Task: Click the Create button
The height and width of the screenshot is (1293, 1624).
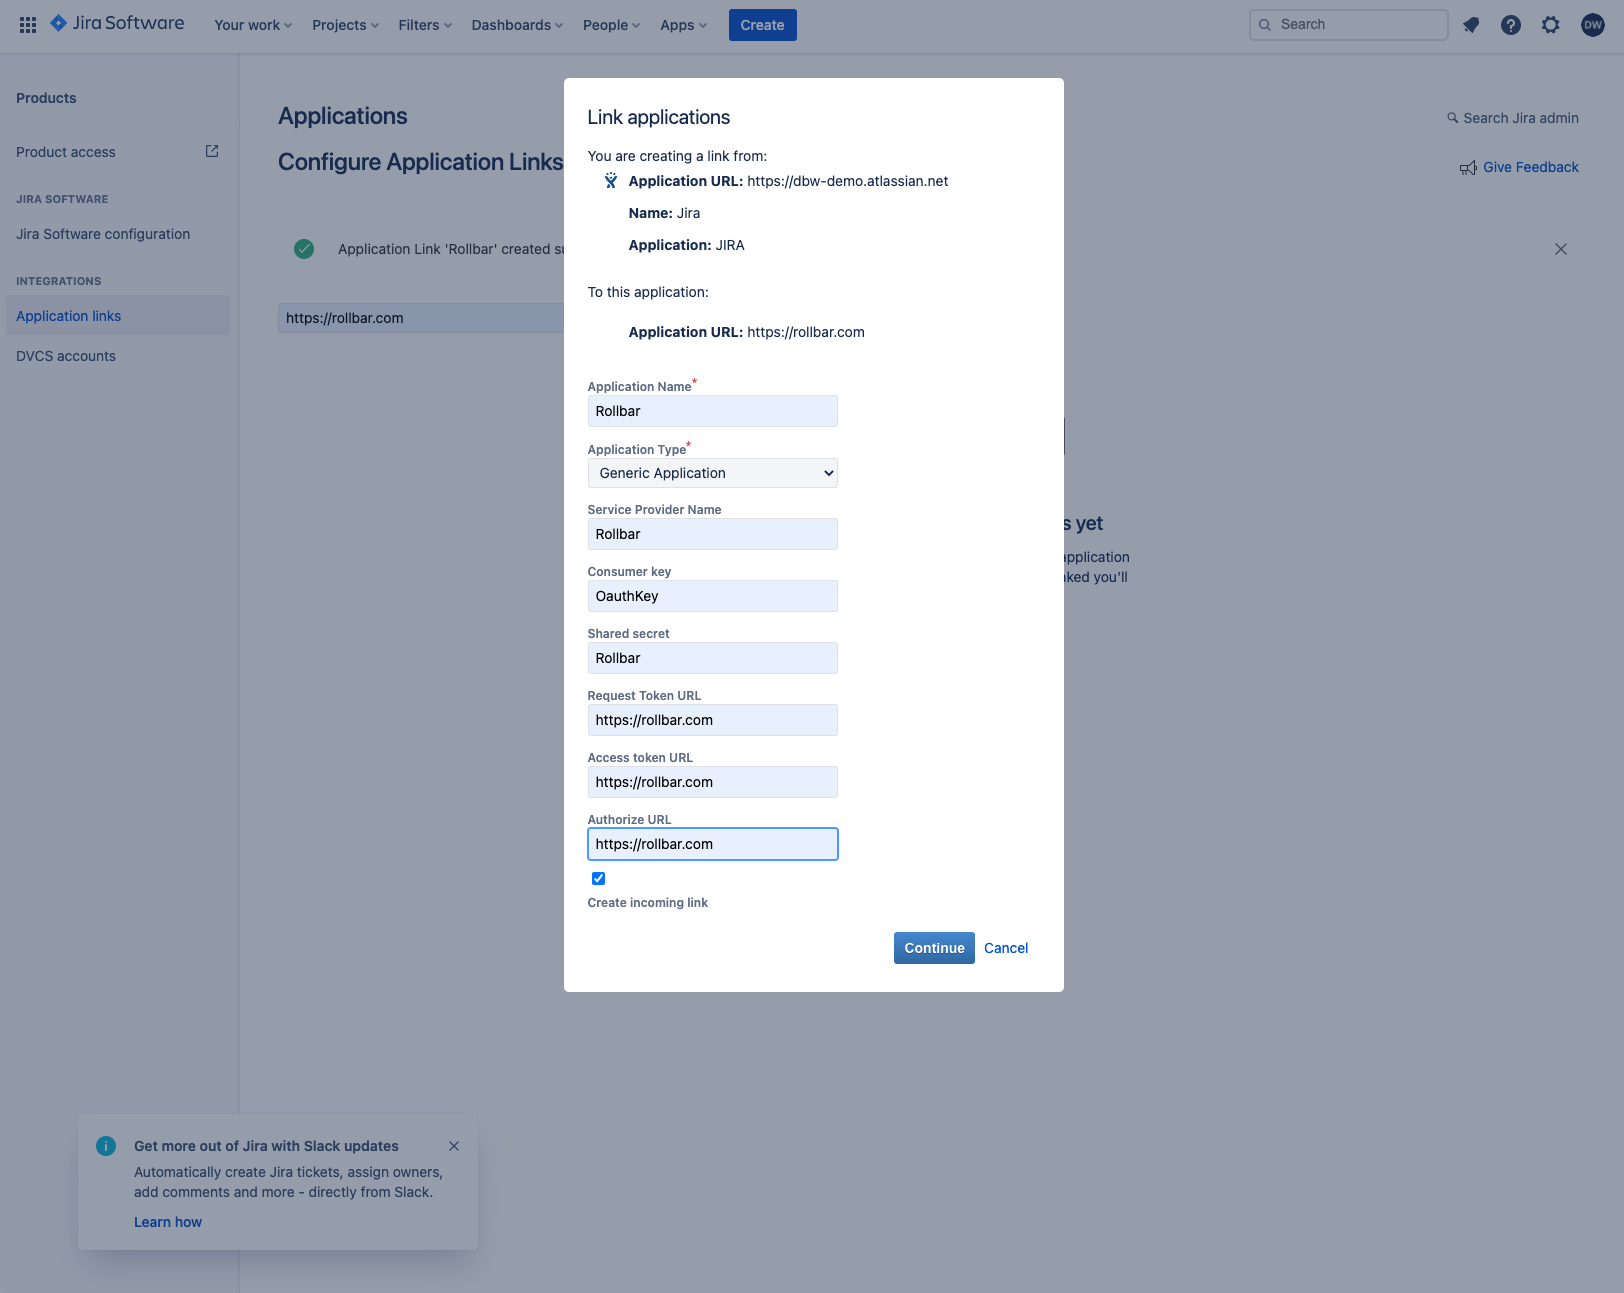Action: [763, 25]
